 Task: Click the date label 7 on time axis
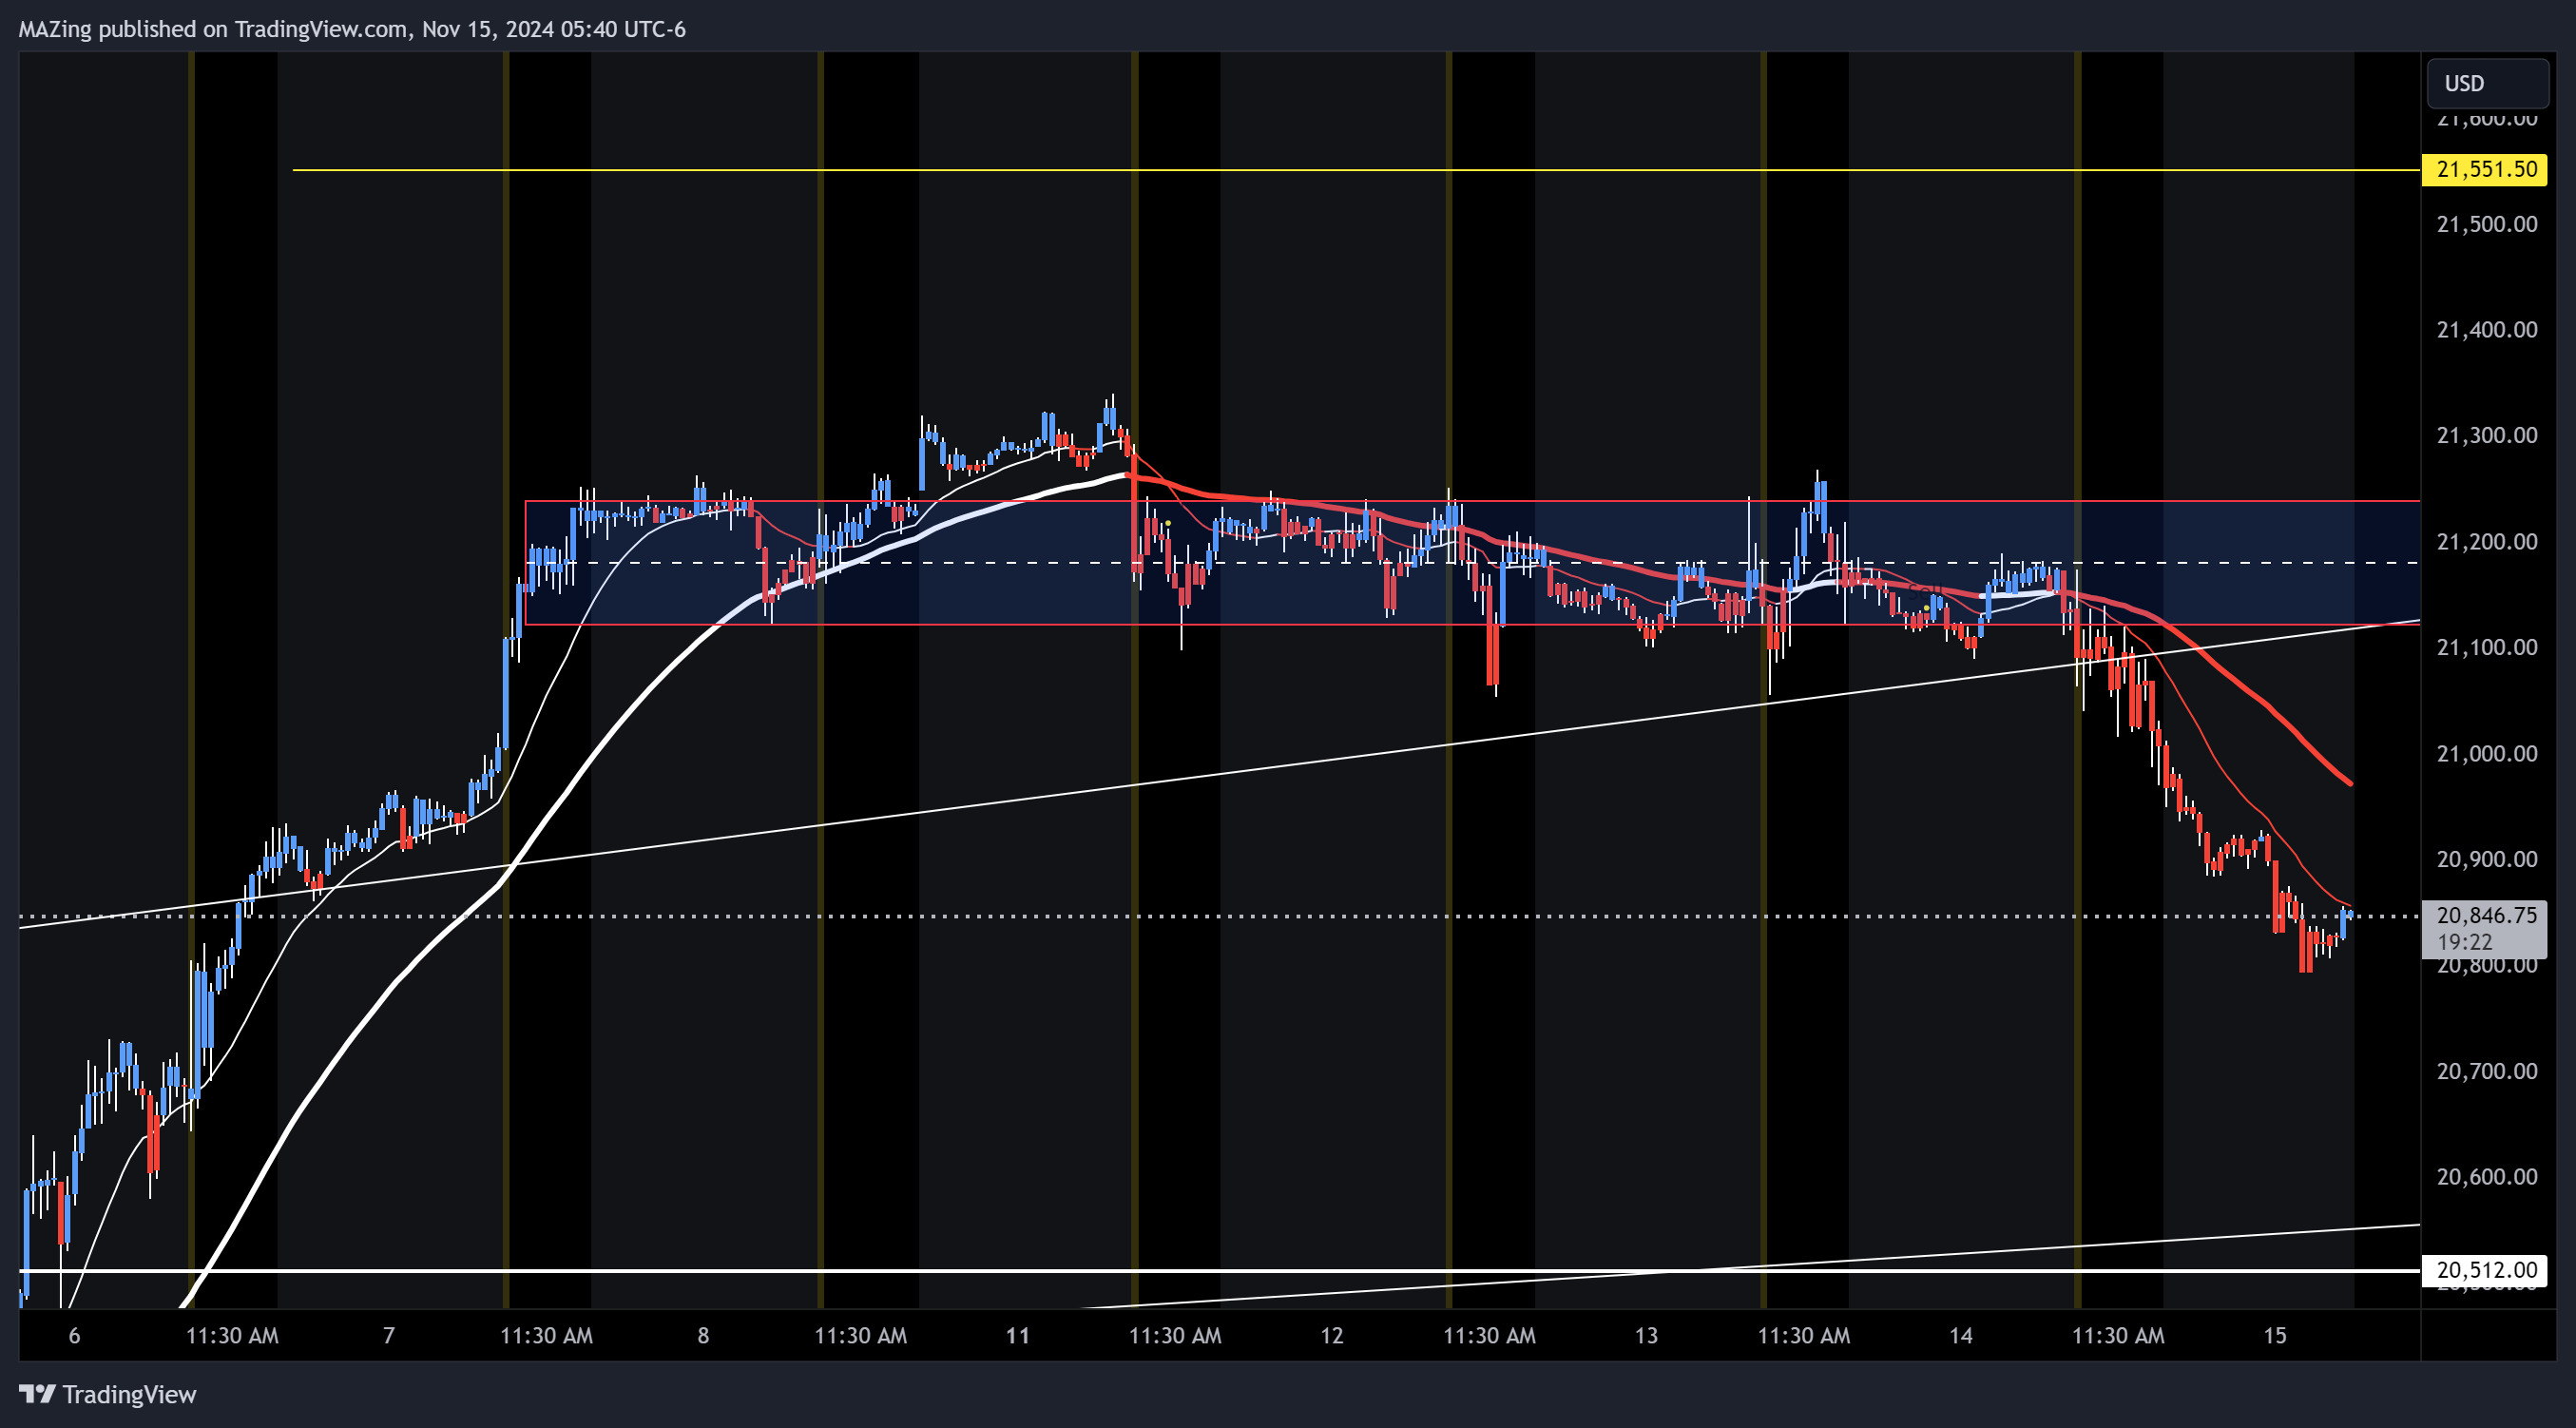[389, 1335]
